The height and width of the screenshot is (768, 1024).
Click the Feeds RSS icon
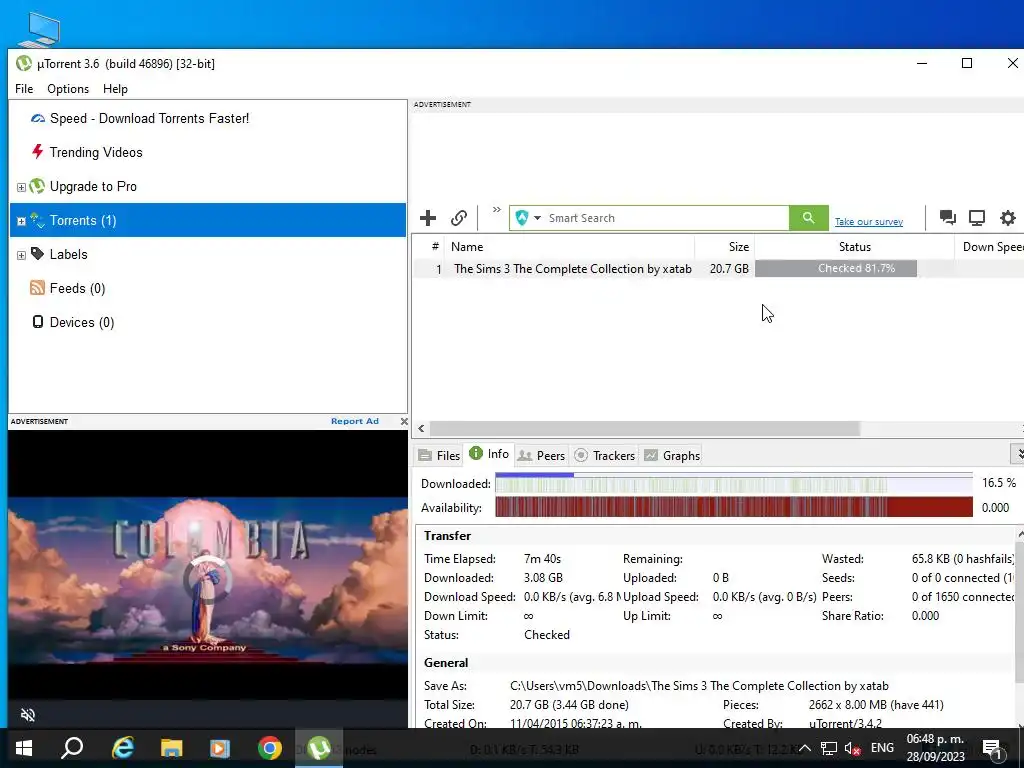click(x=37, y=287)
